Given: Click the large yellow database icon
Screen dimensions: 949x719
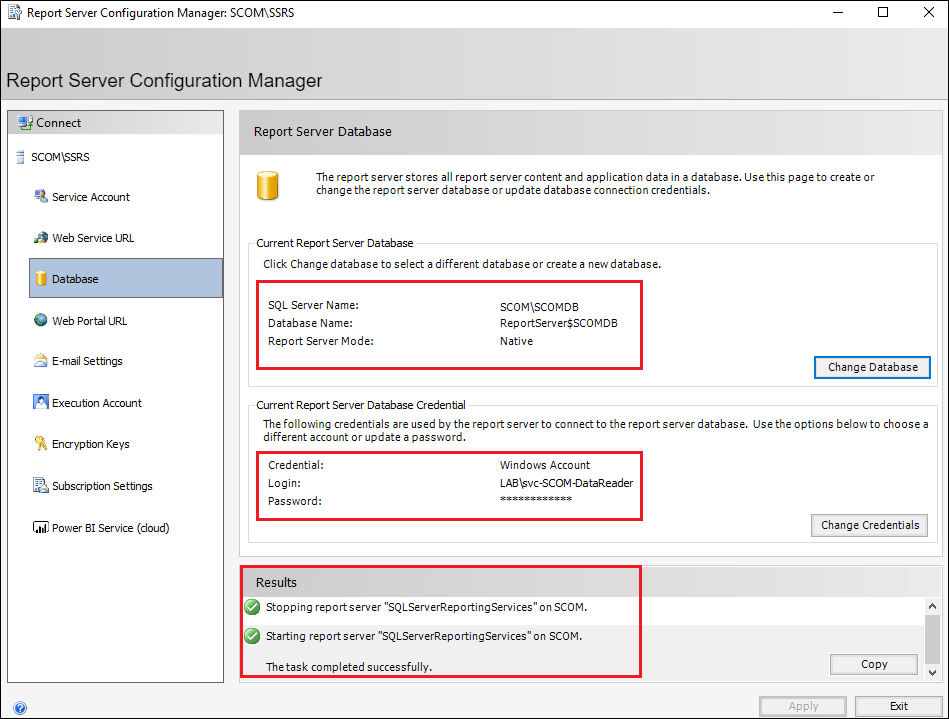Looking at the screenshot, I should click(x=268, y=185).
